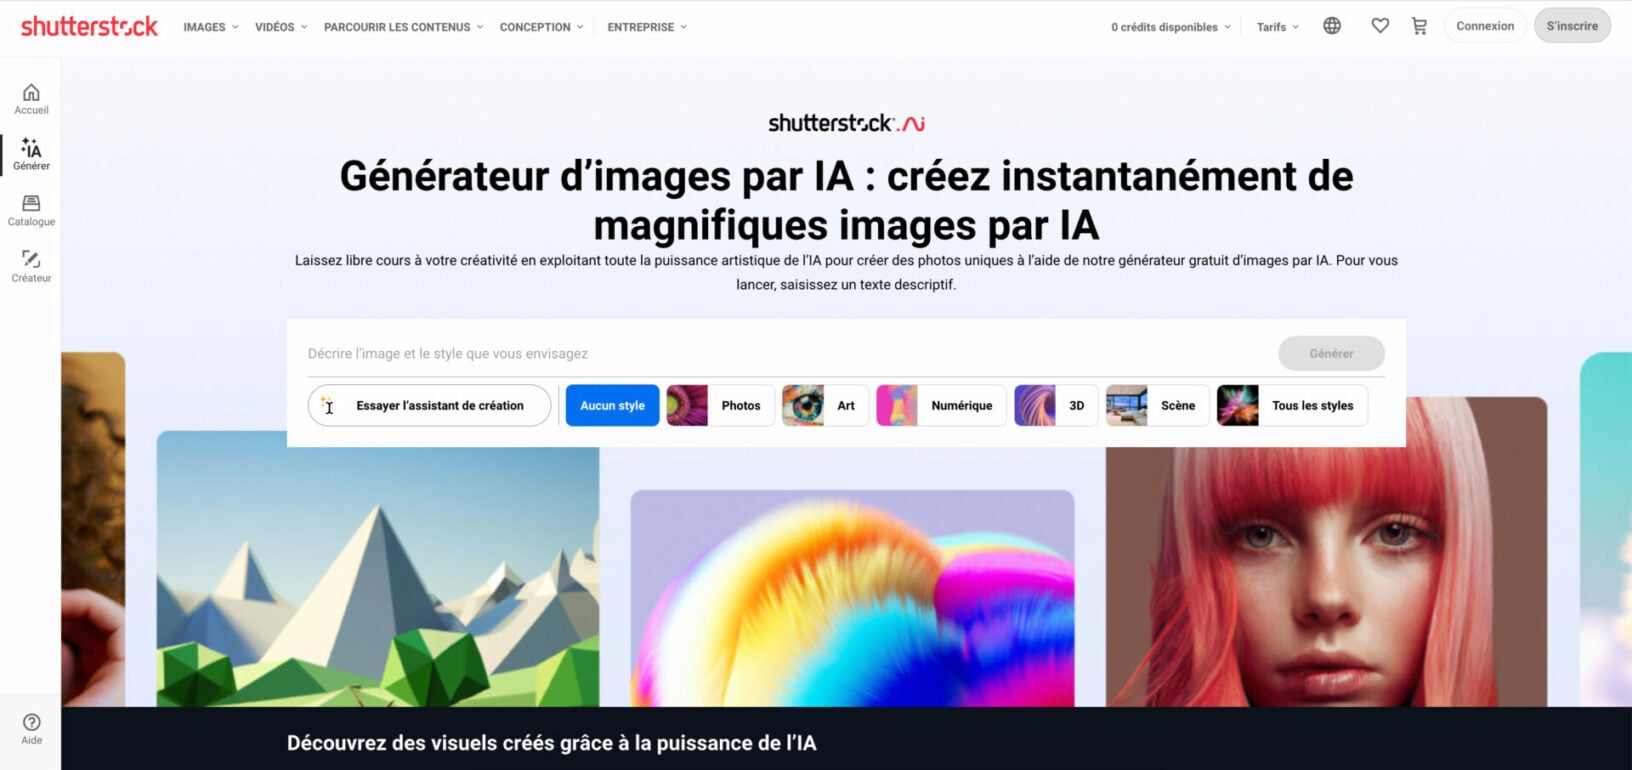Click the Aide help icon

click(x=31, y=722)
